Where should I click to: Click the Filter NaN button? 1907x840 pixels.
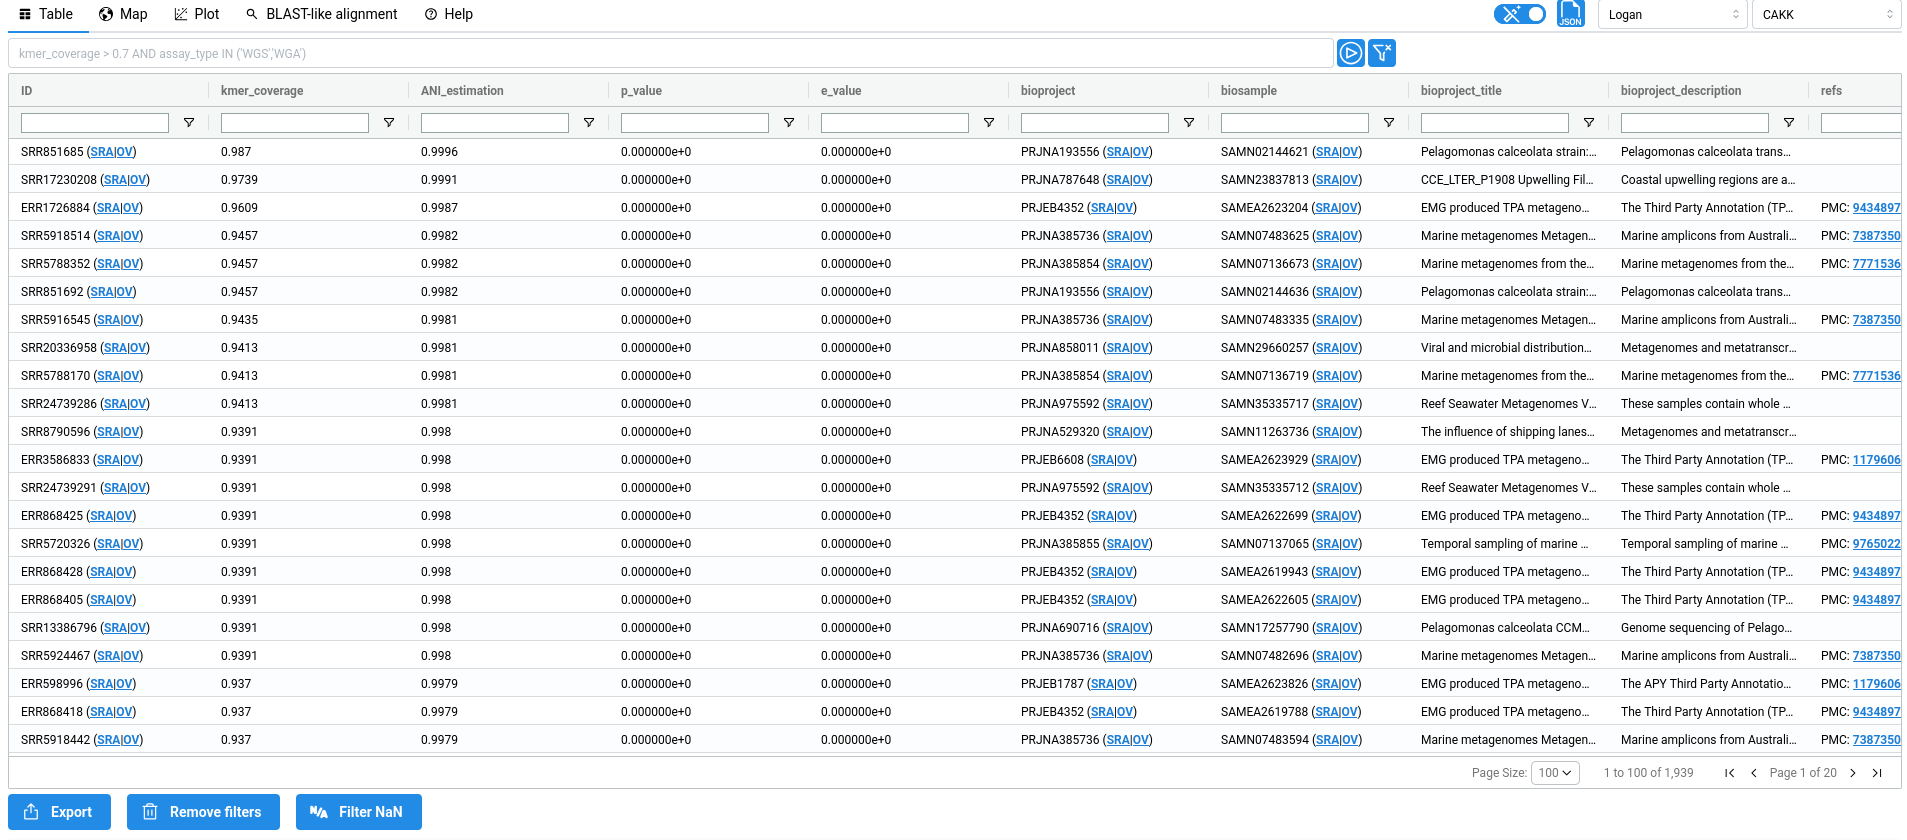[x=359, y=812]
